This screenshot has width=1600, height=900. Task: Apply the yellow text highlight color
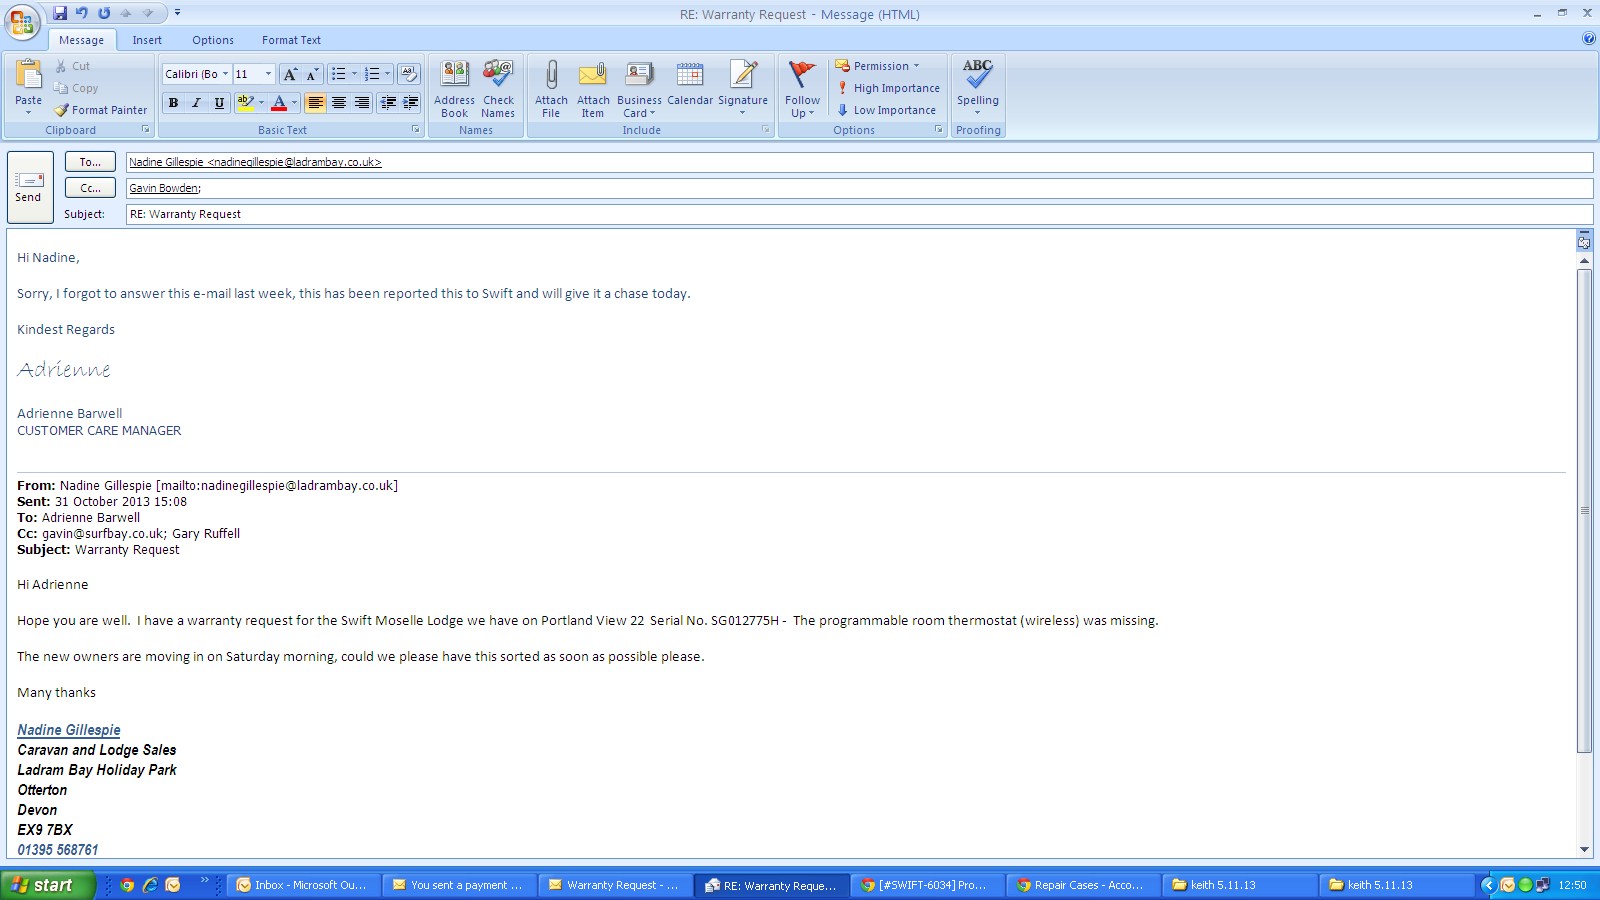coord(245,103)
